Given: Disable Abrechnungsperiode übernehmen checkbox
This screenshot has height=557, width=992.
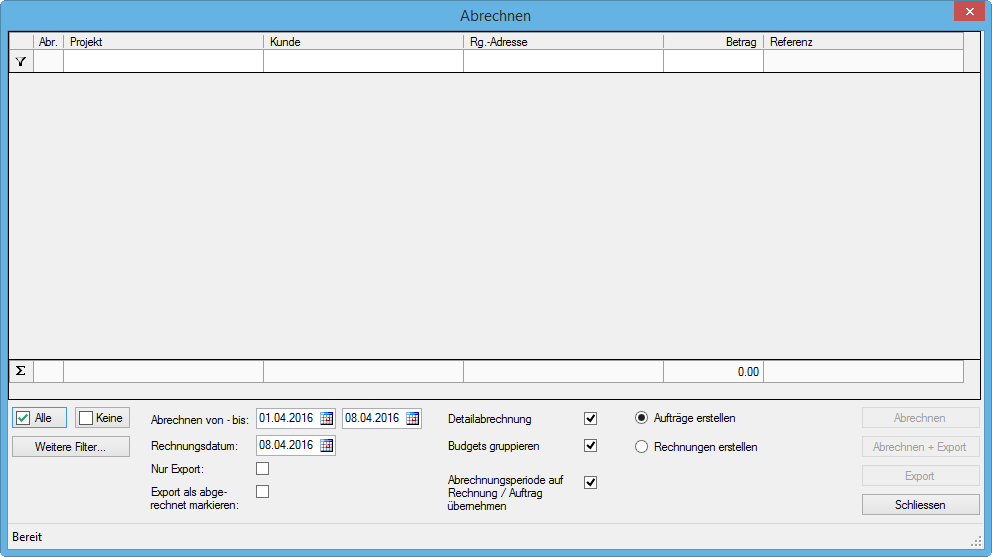Looking at the screenshot, I should [590, 482].
